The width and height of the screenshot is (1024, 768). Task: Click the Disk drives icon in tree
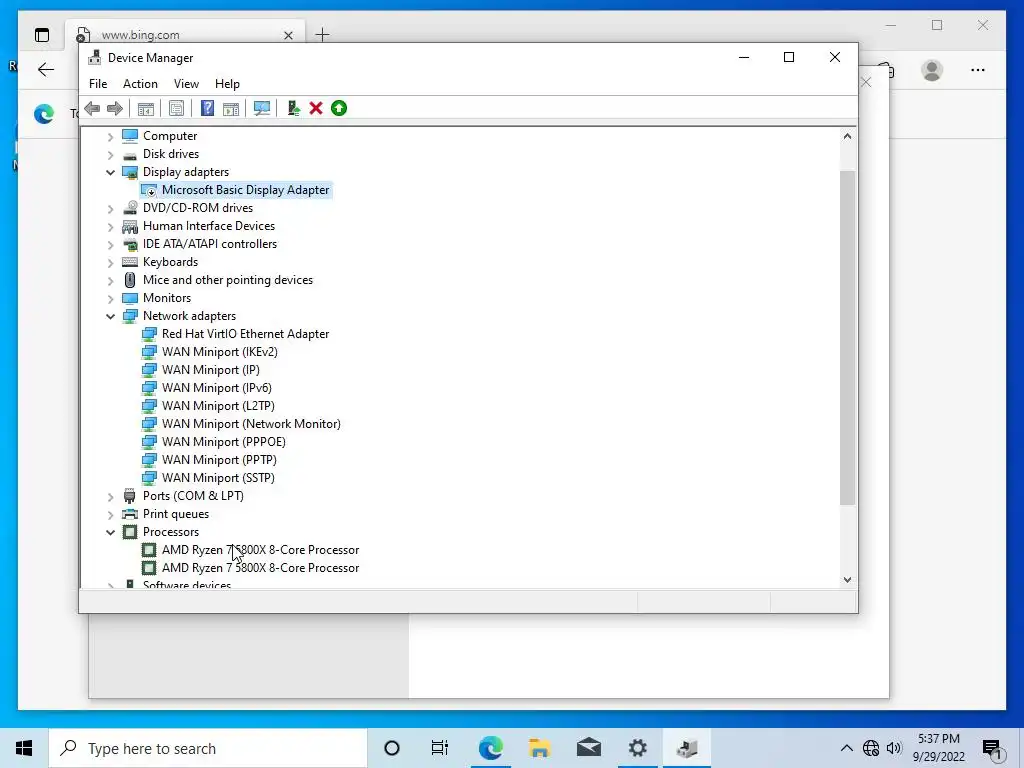(x=130, y=155)
